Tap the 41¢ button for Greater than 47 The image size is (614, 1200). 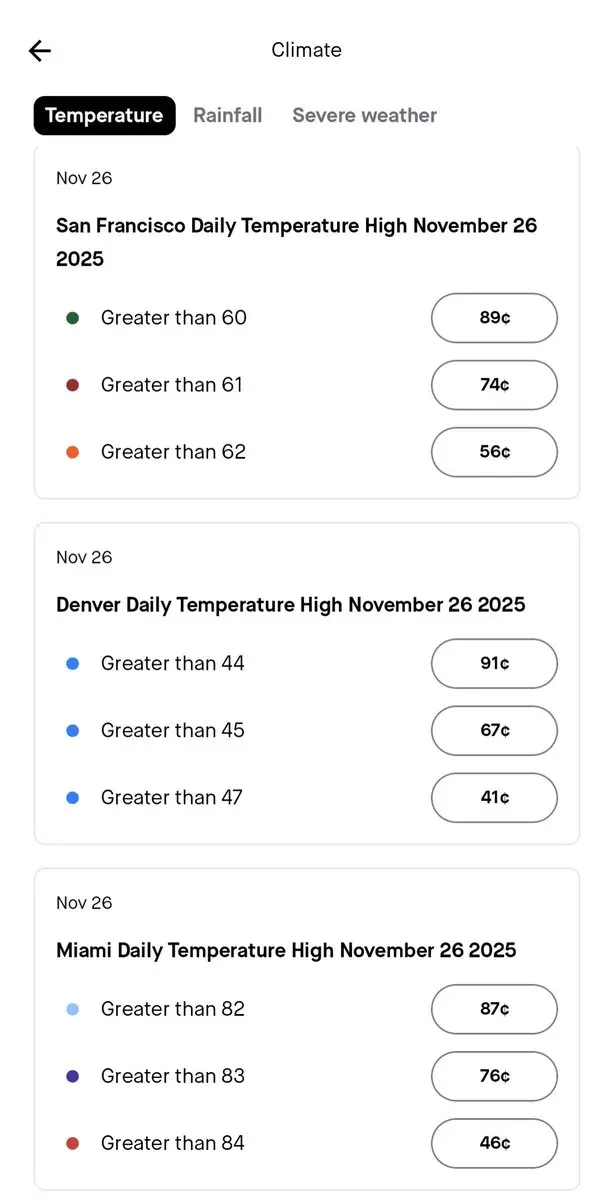coord(494,798)
